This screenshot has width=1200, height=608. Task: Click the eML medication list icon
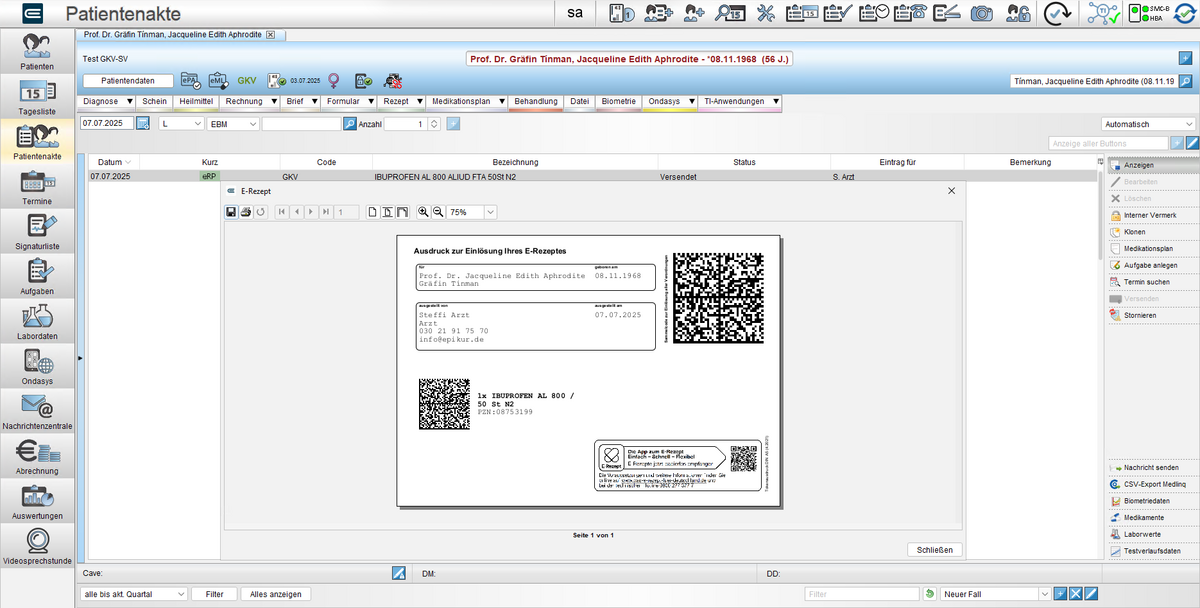[219, 80]
